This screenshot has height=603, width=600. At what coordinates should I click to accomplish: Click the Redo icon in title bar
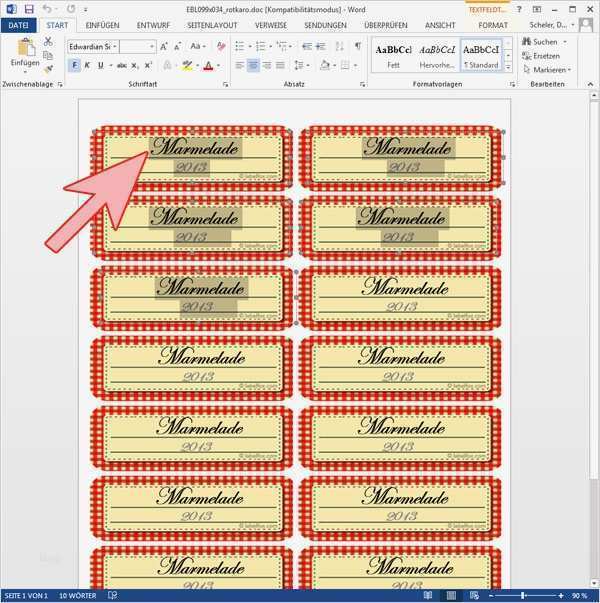pos(71,9)
